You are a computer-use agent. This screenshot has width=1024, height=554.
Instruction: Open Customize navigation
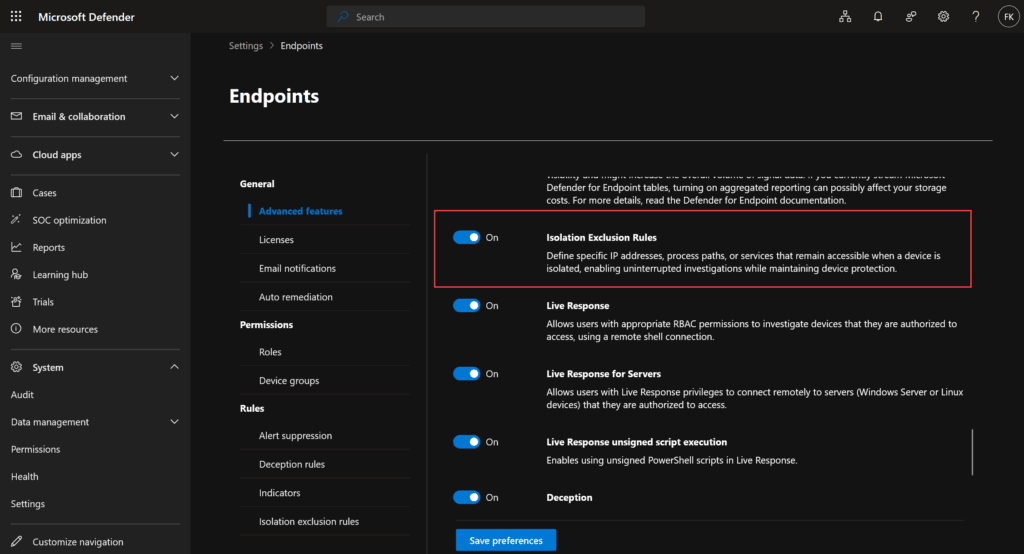pos(78,542)
